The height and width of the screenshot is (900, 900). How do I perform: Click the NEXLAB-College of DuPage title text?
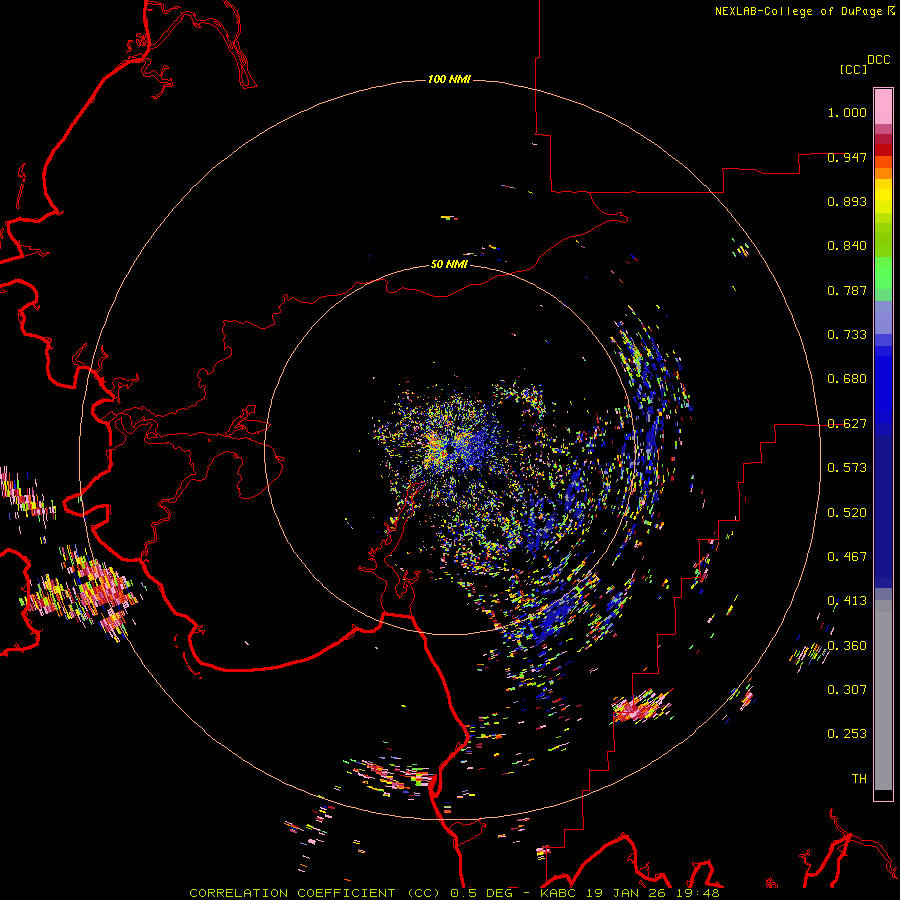point(798,11)
